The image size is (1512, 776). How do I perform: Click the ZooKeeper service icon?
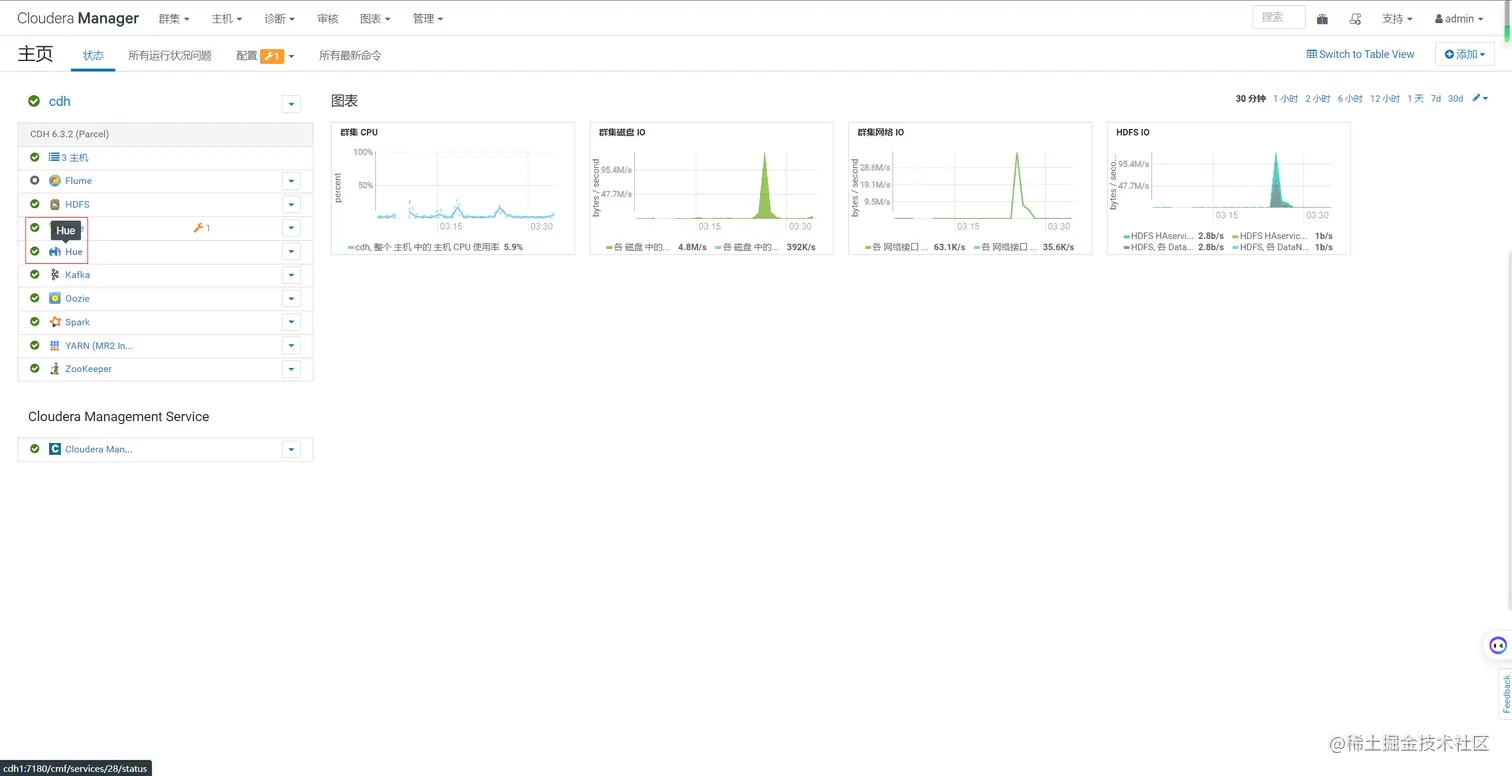(55, 369)
